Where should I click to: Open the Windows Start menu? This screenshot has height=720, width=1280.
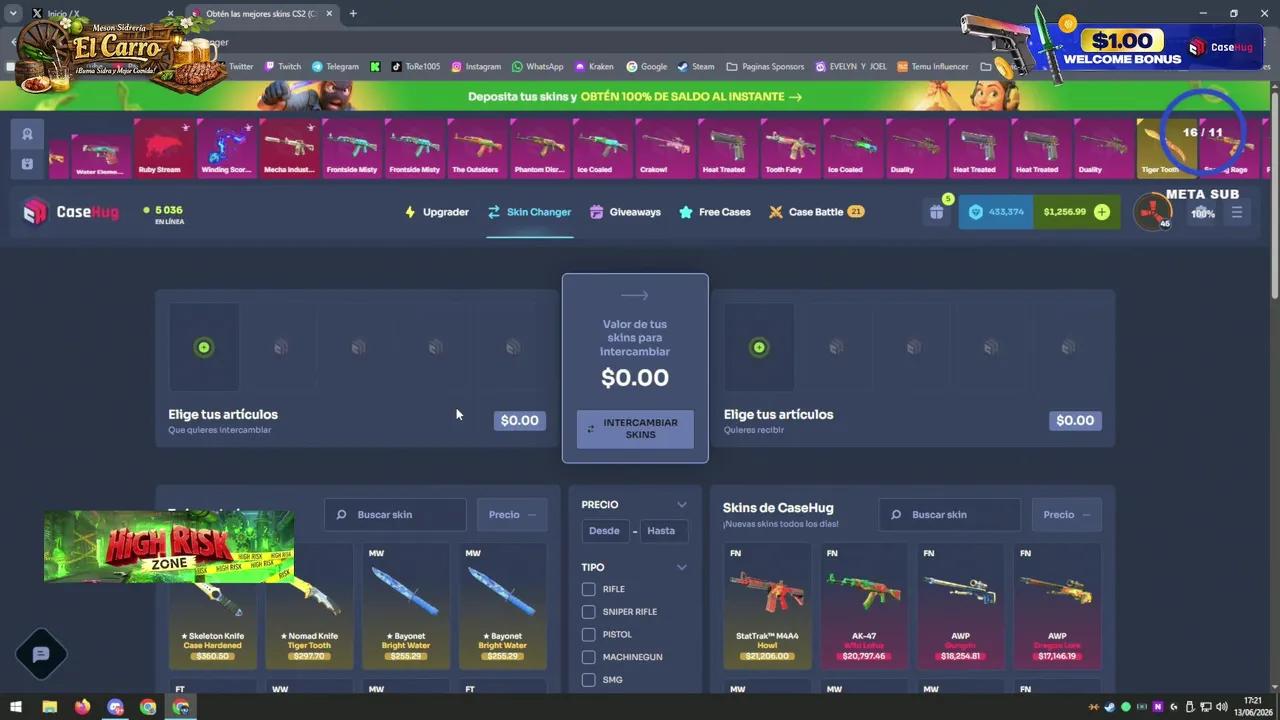16,707
